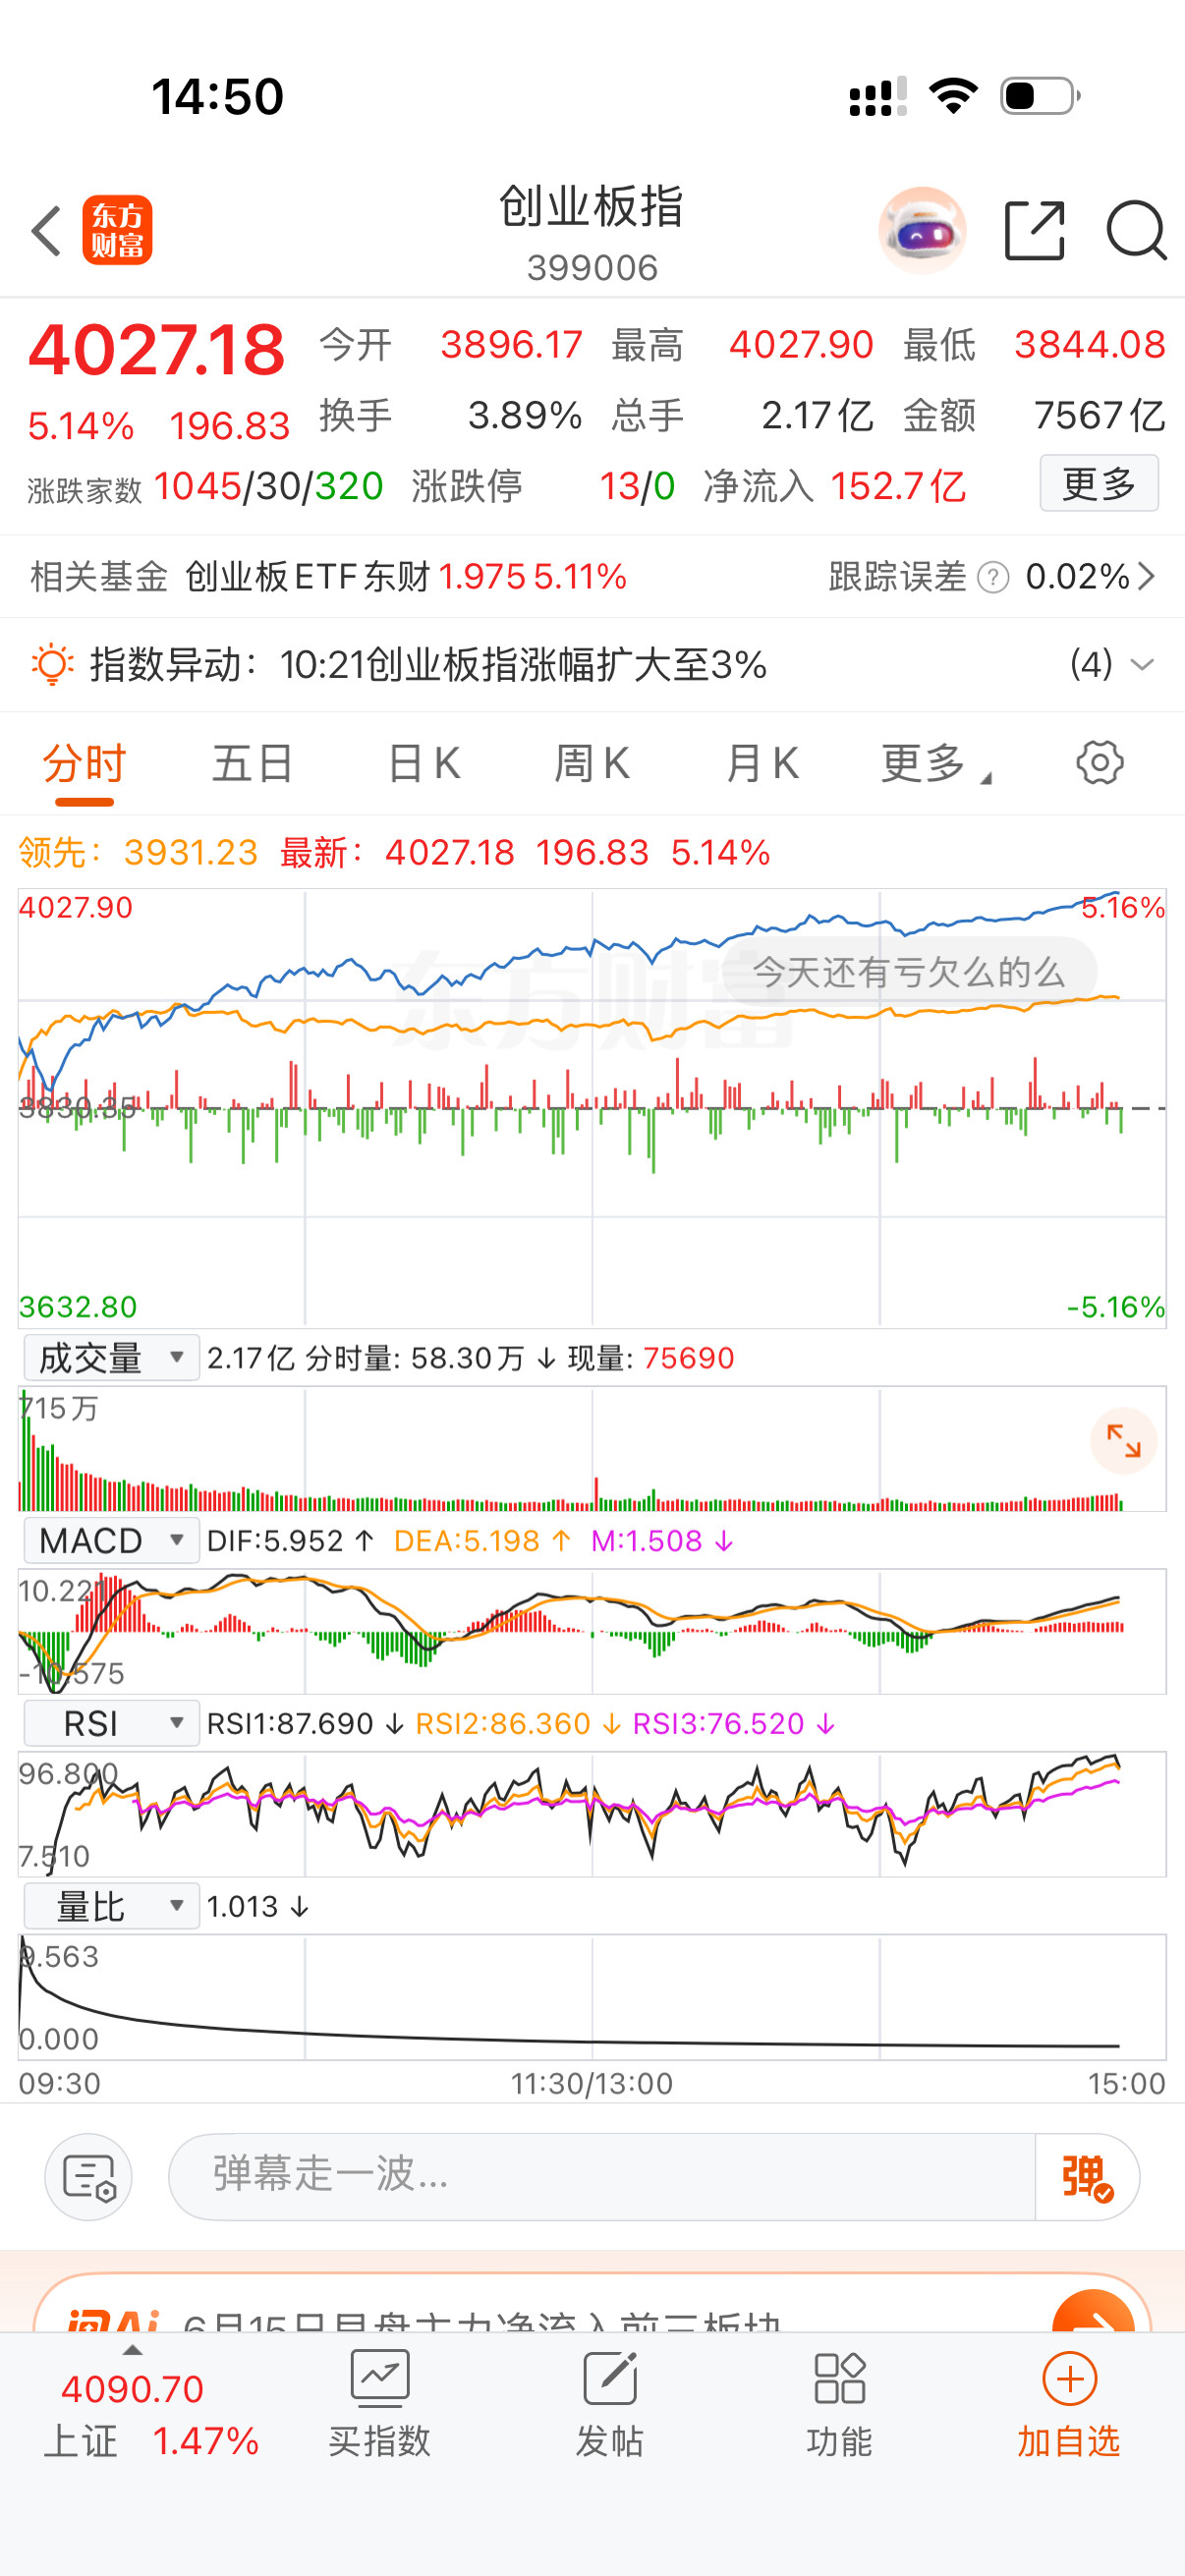Select the 分时 tab

point(84,764)
